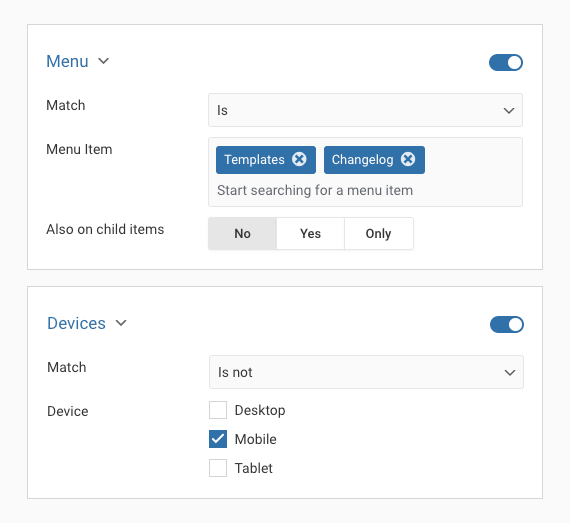Screen dimensions: 570x523
Task: Disable the Devices condition toggle
Action: [x=507, y=325]
